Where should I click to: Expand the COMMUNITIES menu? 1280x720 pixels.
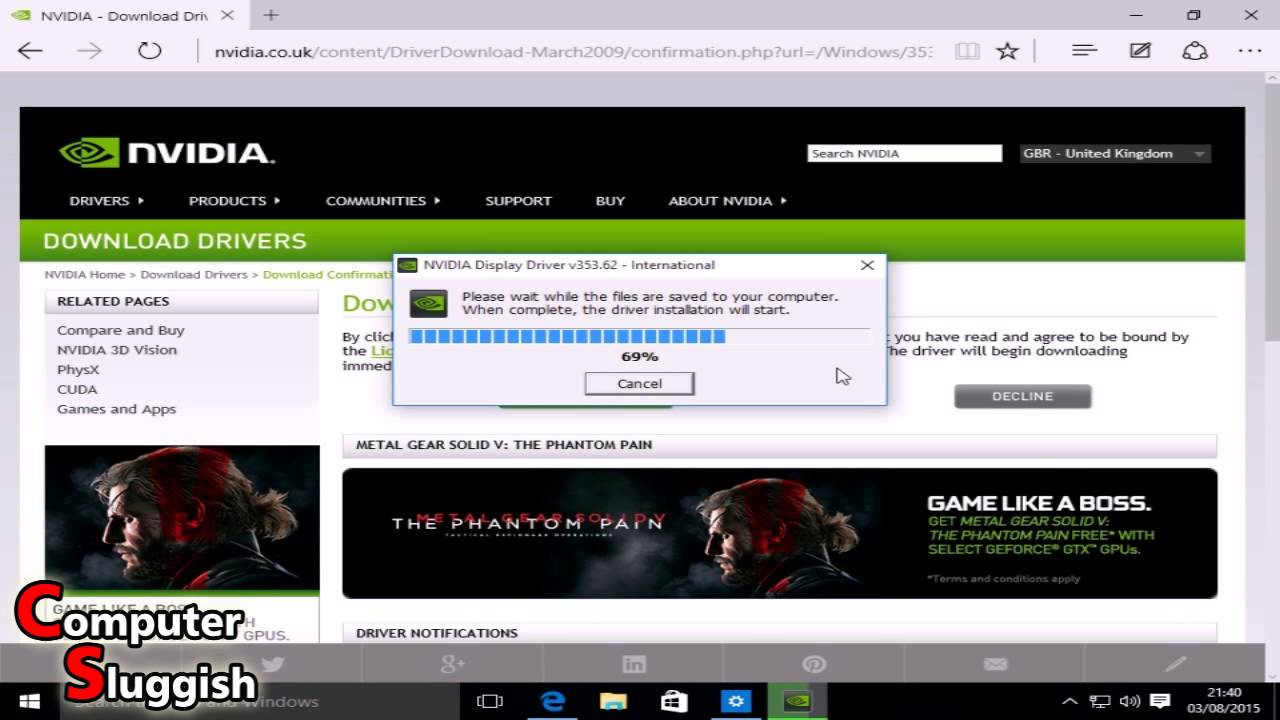[x=383, y=201]
